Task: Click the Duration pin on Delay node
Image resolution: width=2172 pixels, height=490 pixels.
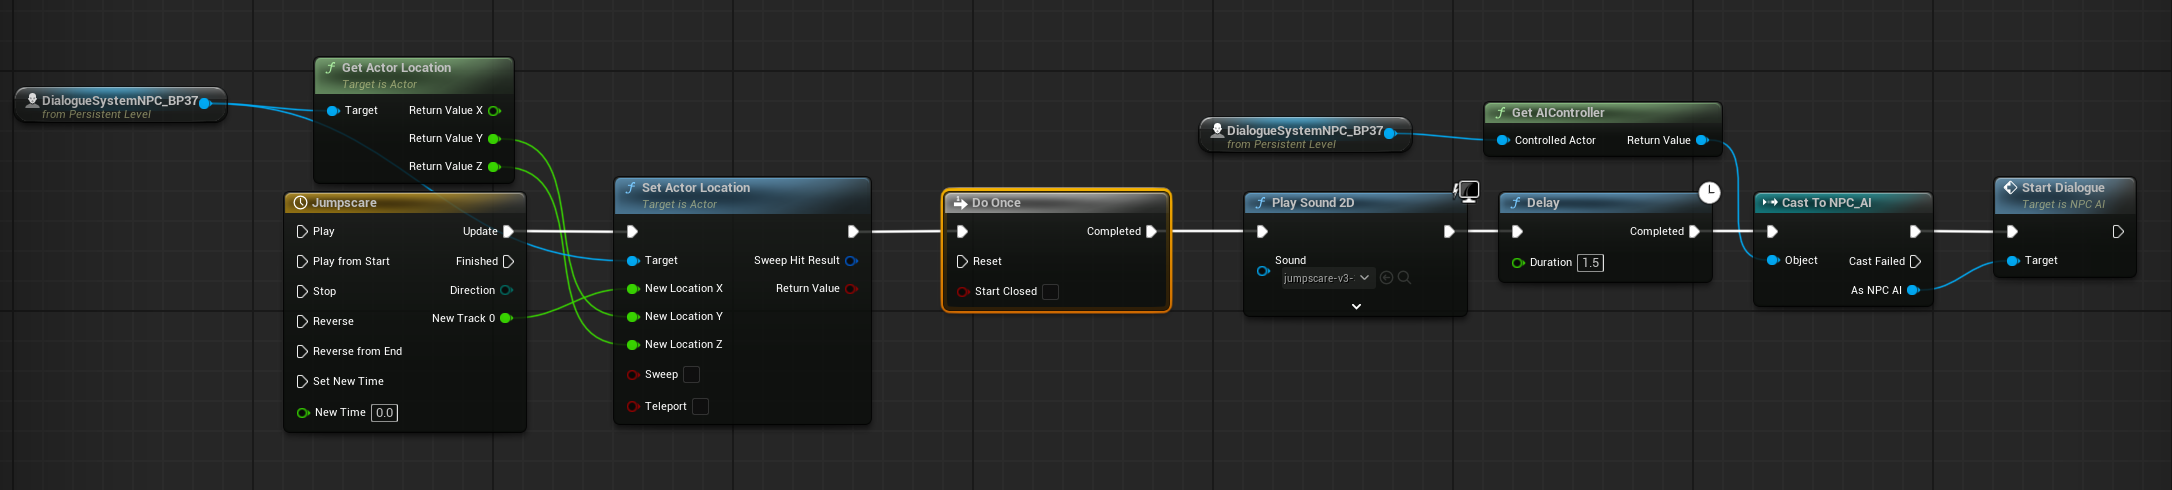Action: pyautogui.click(x=1518, y=263)
